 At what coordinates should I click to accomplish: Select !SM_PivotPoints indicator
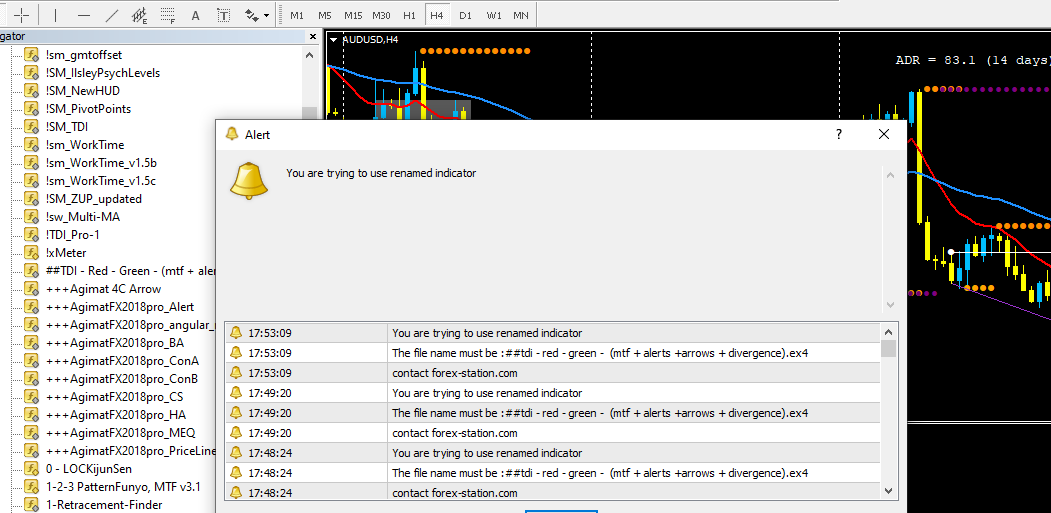tap(88, 109)
